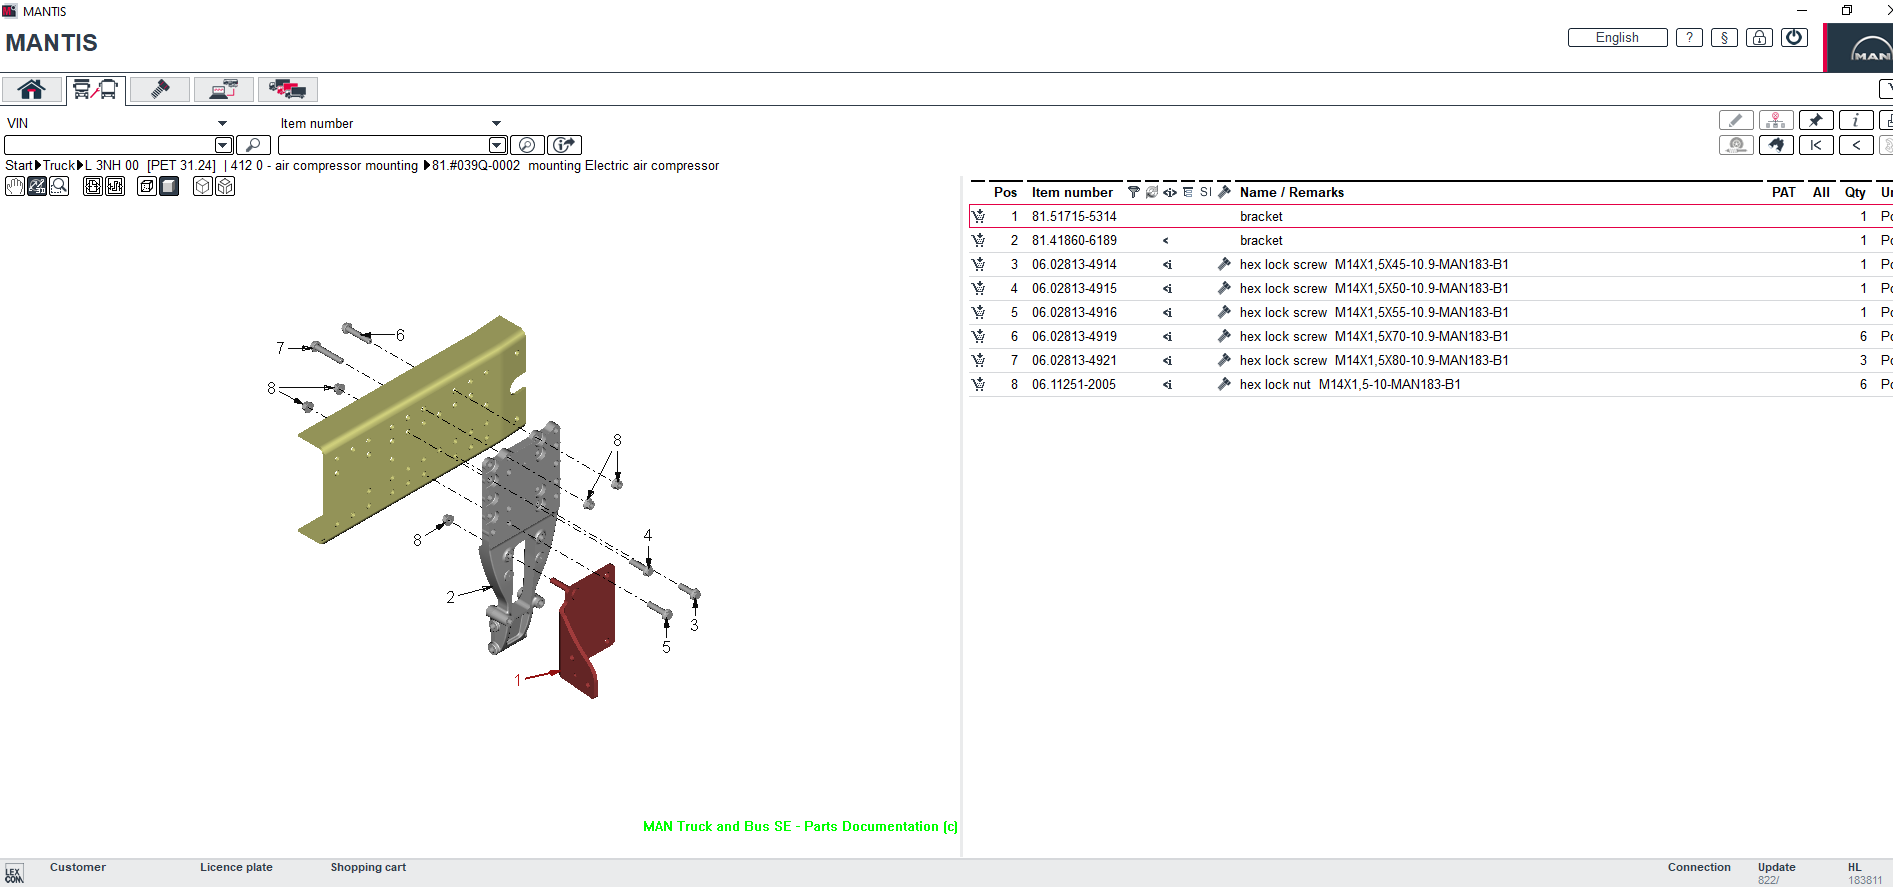Sort by the Item number column header
Image resolution: width=1893 pixels, height=887 pixels.
coord(1072,192)
